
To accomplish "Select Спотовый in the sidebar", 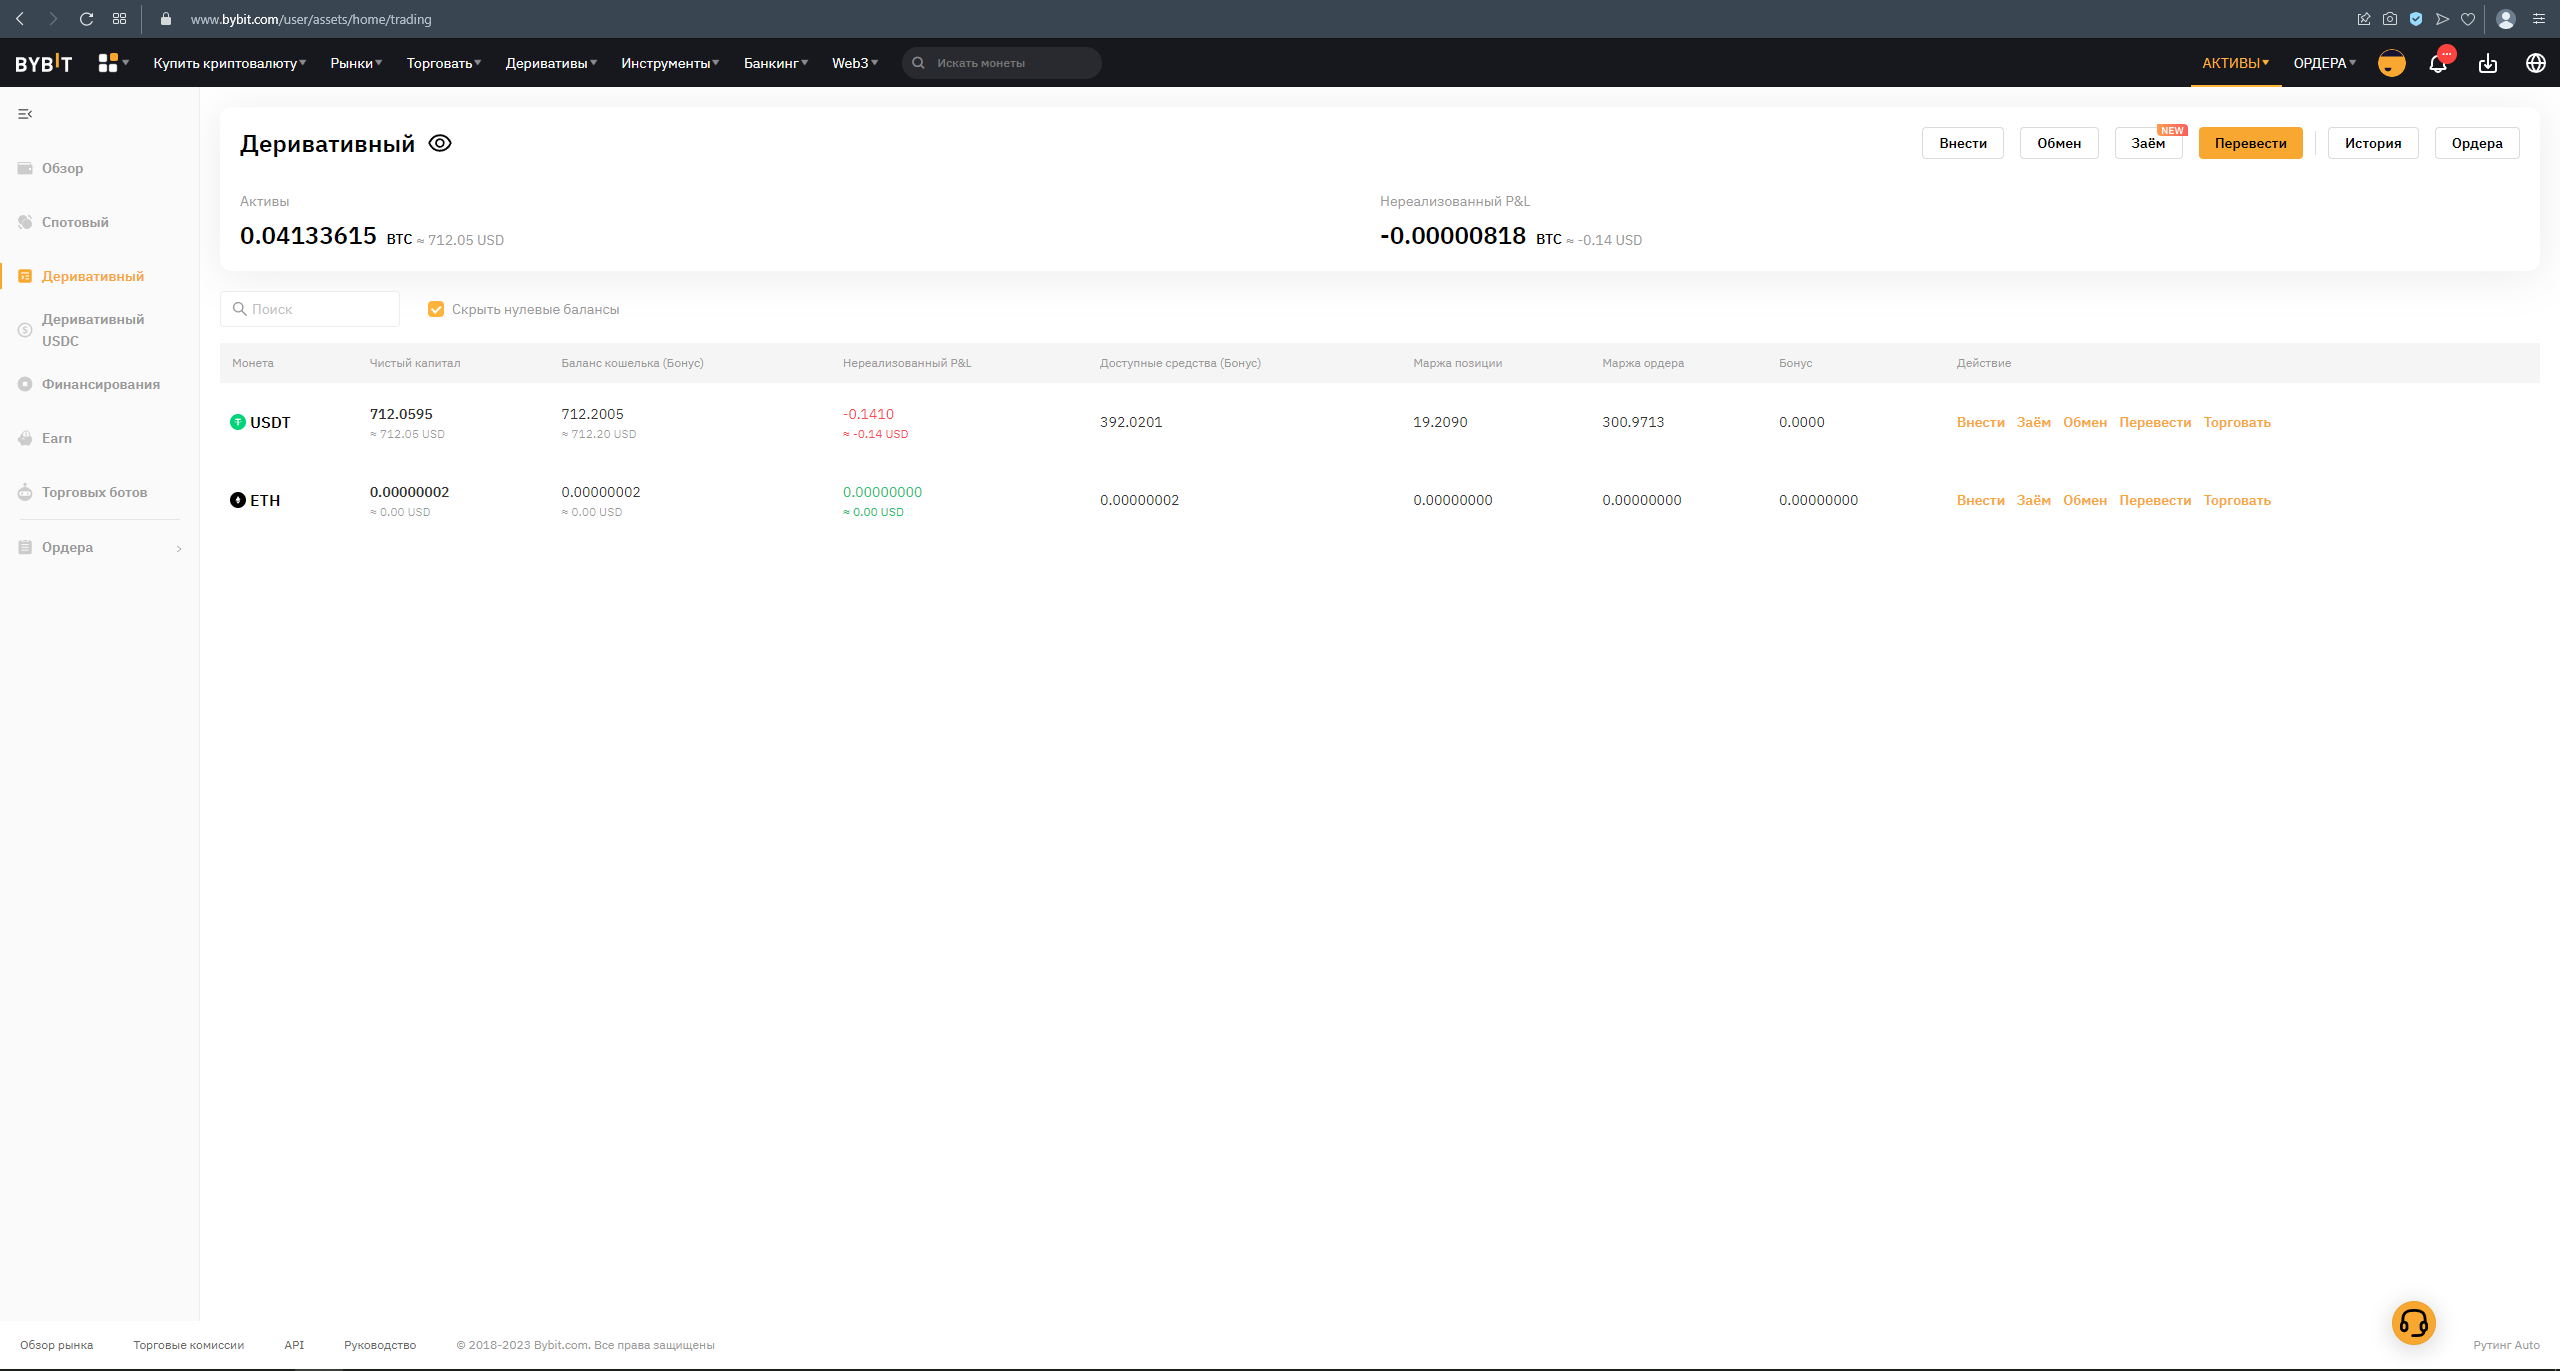I will point(75,222).
